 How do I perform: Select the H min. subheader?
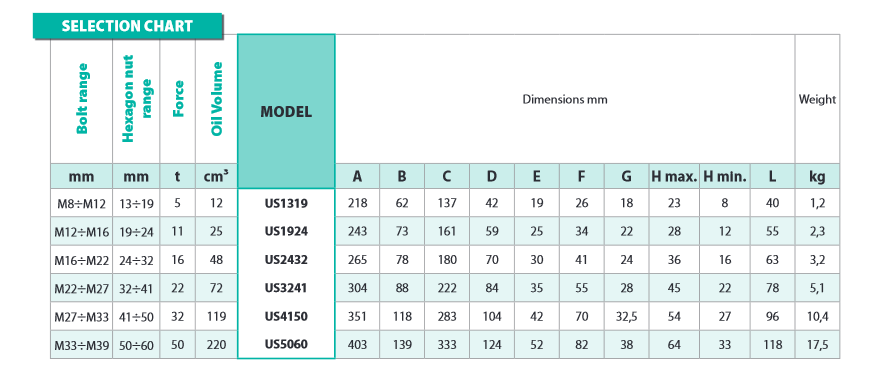click(x=725, y=177)
